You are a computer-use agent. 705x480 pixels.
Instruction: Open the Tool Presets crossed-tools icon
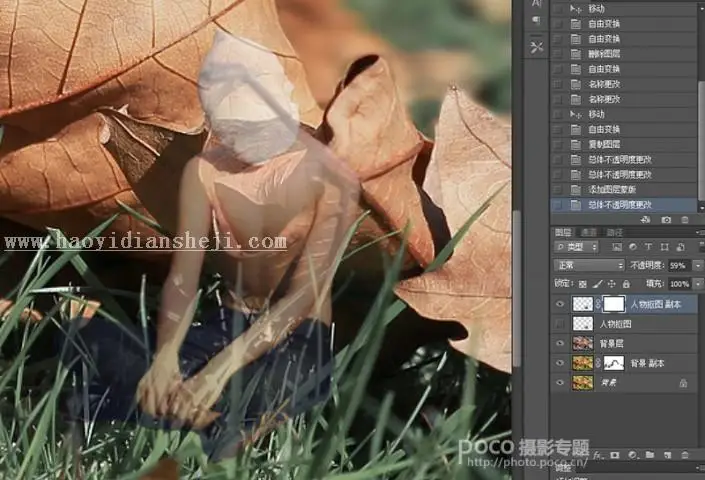pos(536,47)
